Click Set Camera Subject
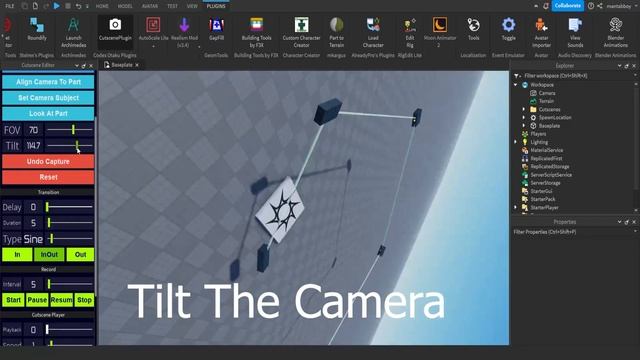This screenshot has width=640, height=360. [x=48, y=98]
